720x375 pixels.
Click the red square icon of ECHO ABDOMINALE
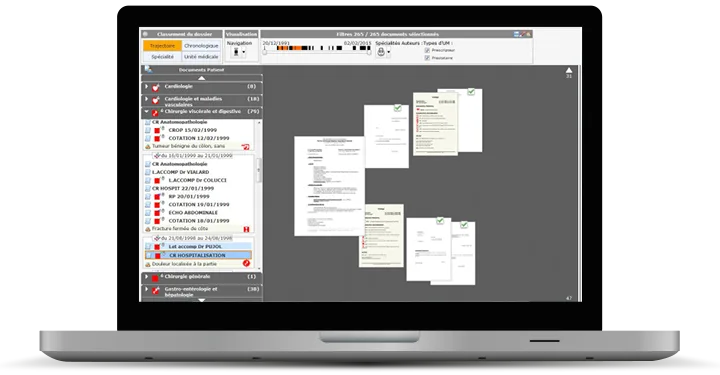point(157,213)
